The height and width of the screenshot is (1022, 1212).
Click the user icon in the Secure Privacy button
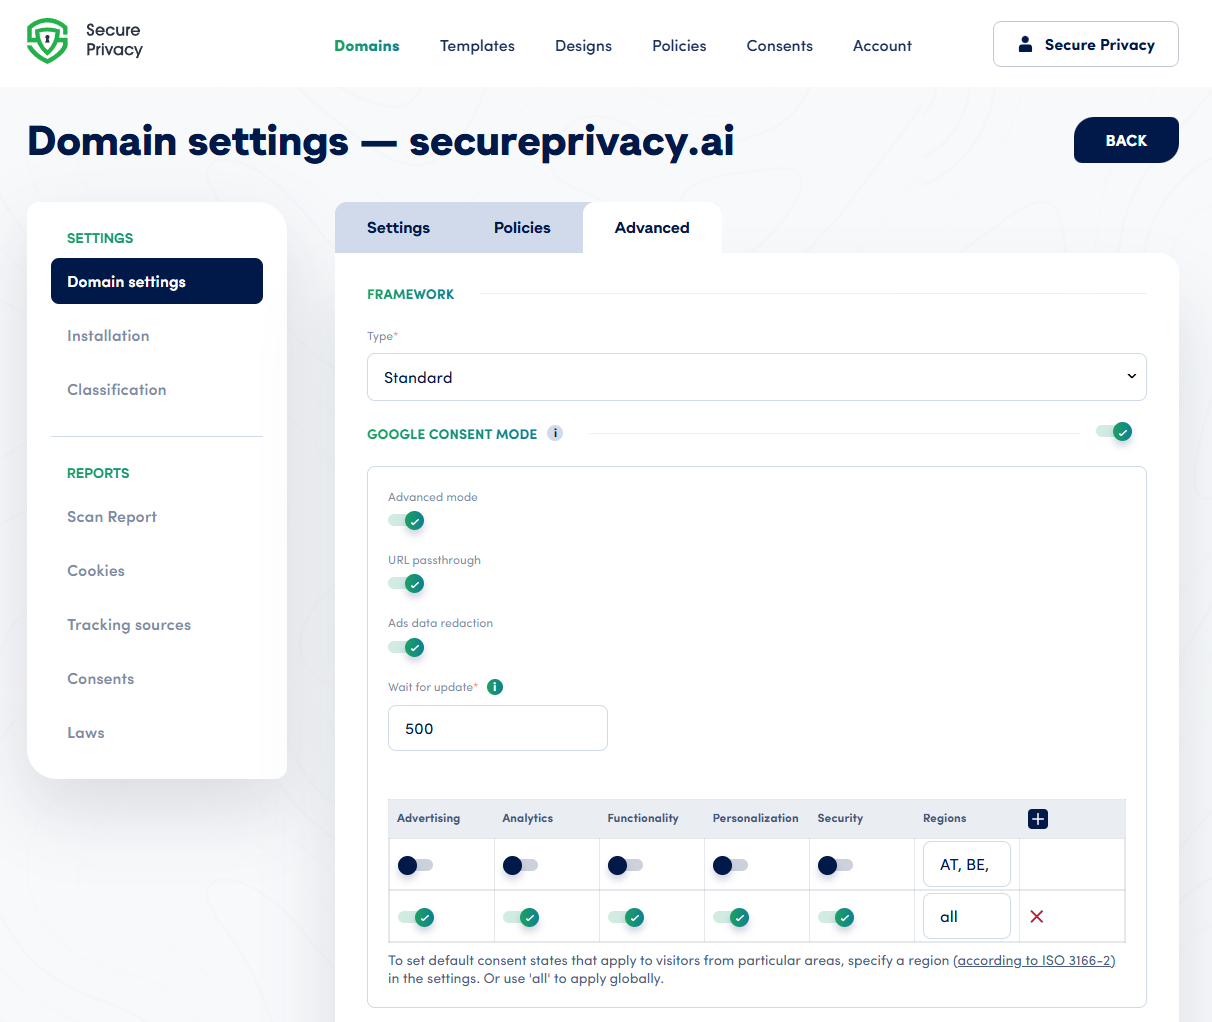pos(1023,44)
